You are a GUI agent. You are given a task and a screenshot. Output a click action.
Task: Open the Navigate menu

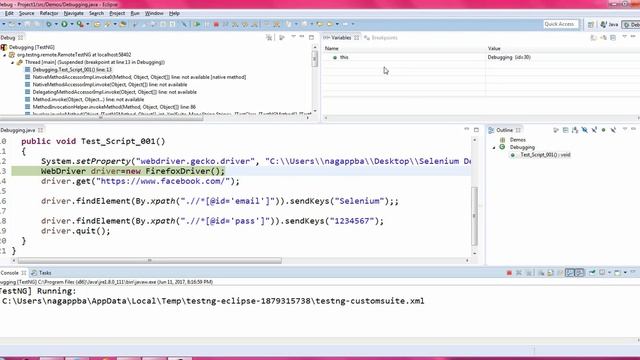(73, 13)
